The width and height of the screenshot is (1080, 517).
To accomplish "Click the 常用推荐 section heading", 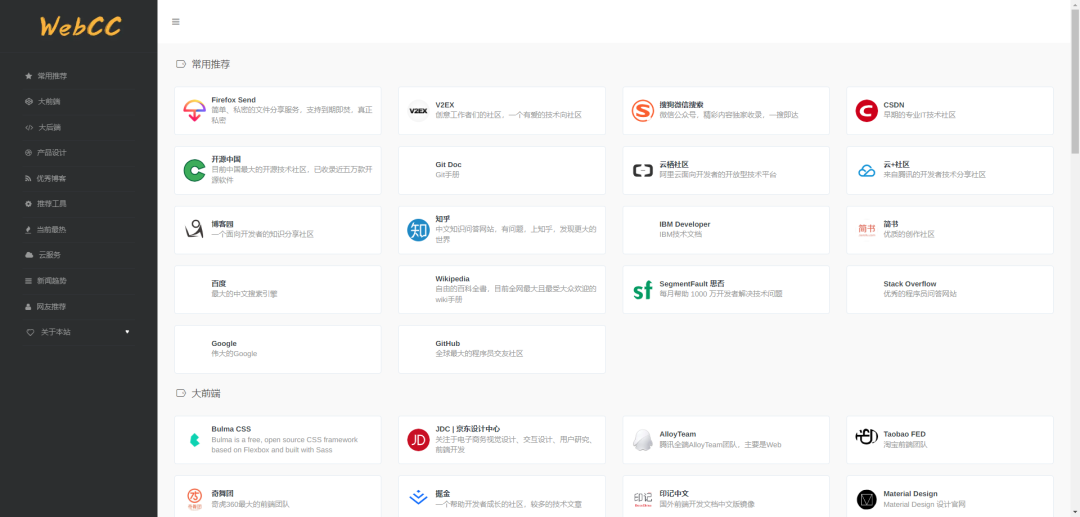I will pos(211,64).
